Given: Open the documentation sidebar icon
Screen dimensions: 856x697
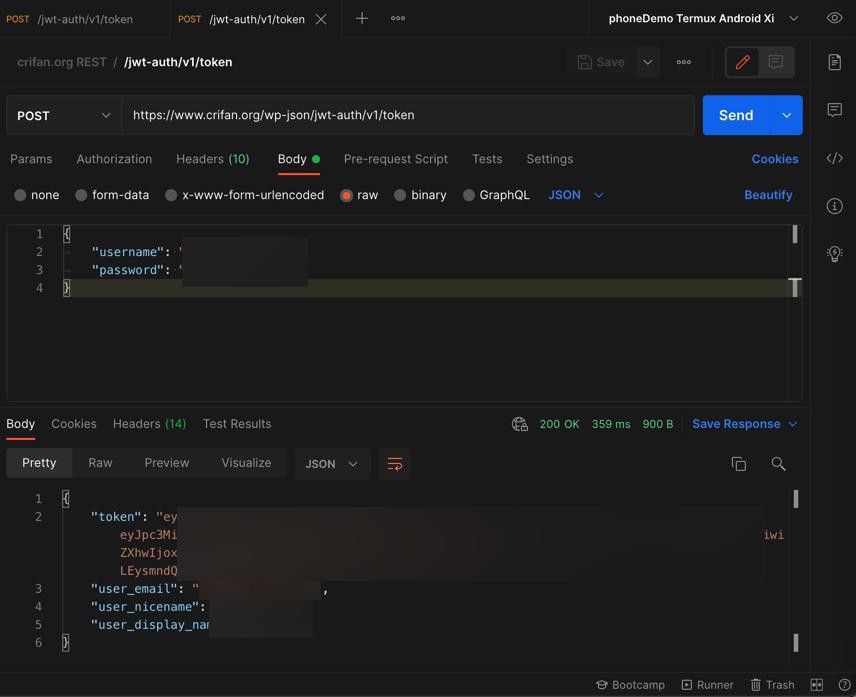Looking at the screenshot, I should (x=835, y=62).
